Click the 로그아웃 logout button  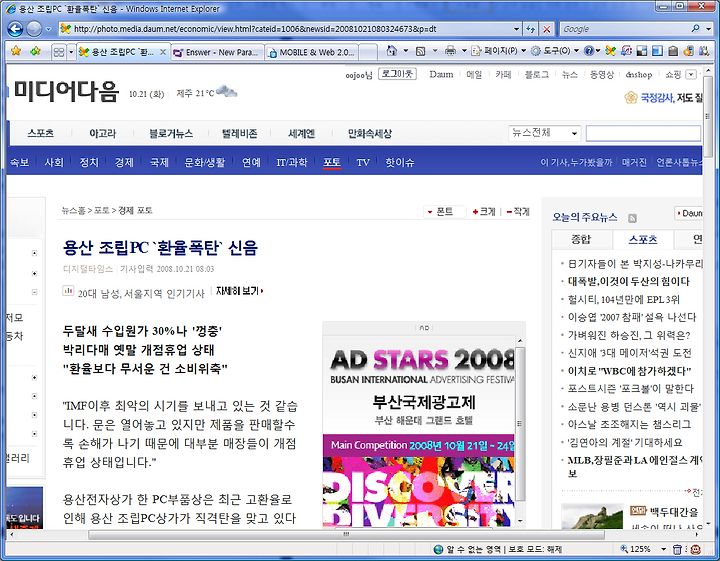pos(397,74)
